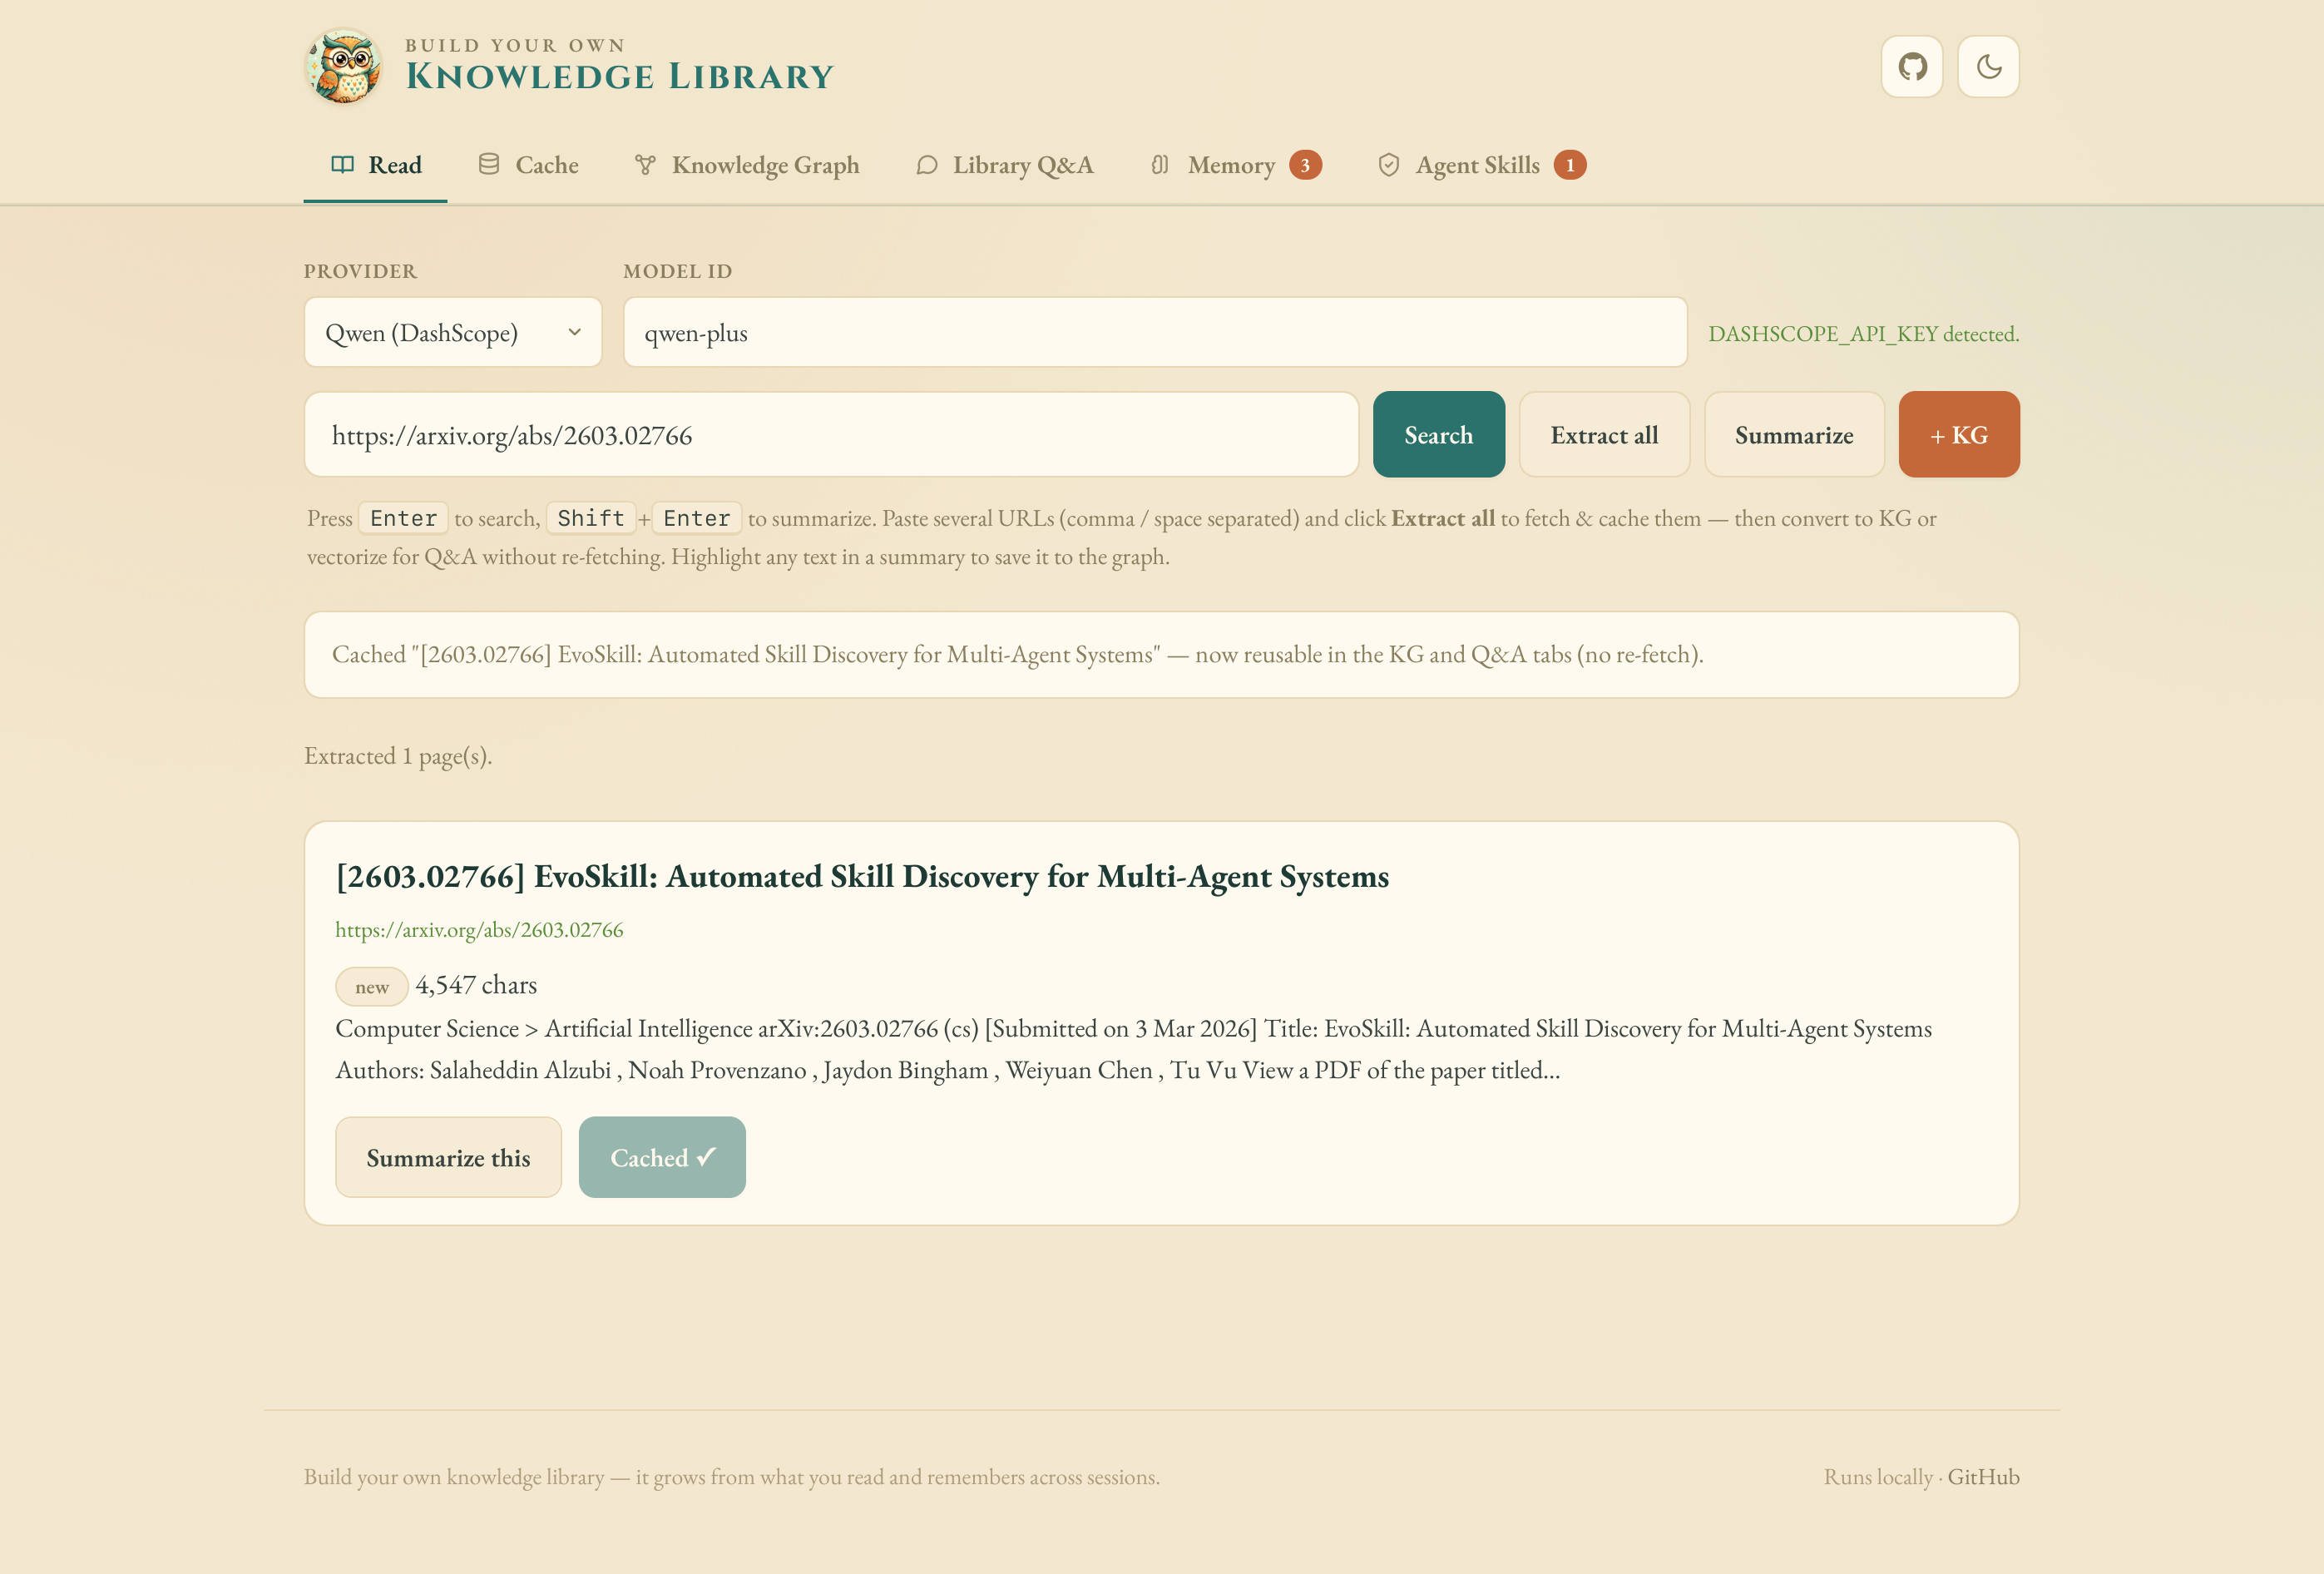Click the Cached ✓ button

coord(662,1157)
